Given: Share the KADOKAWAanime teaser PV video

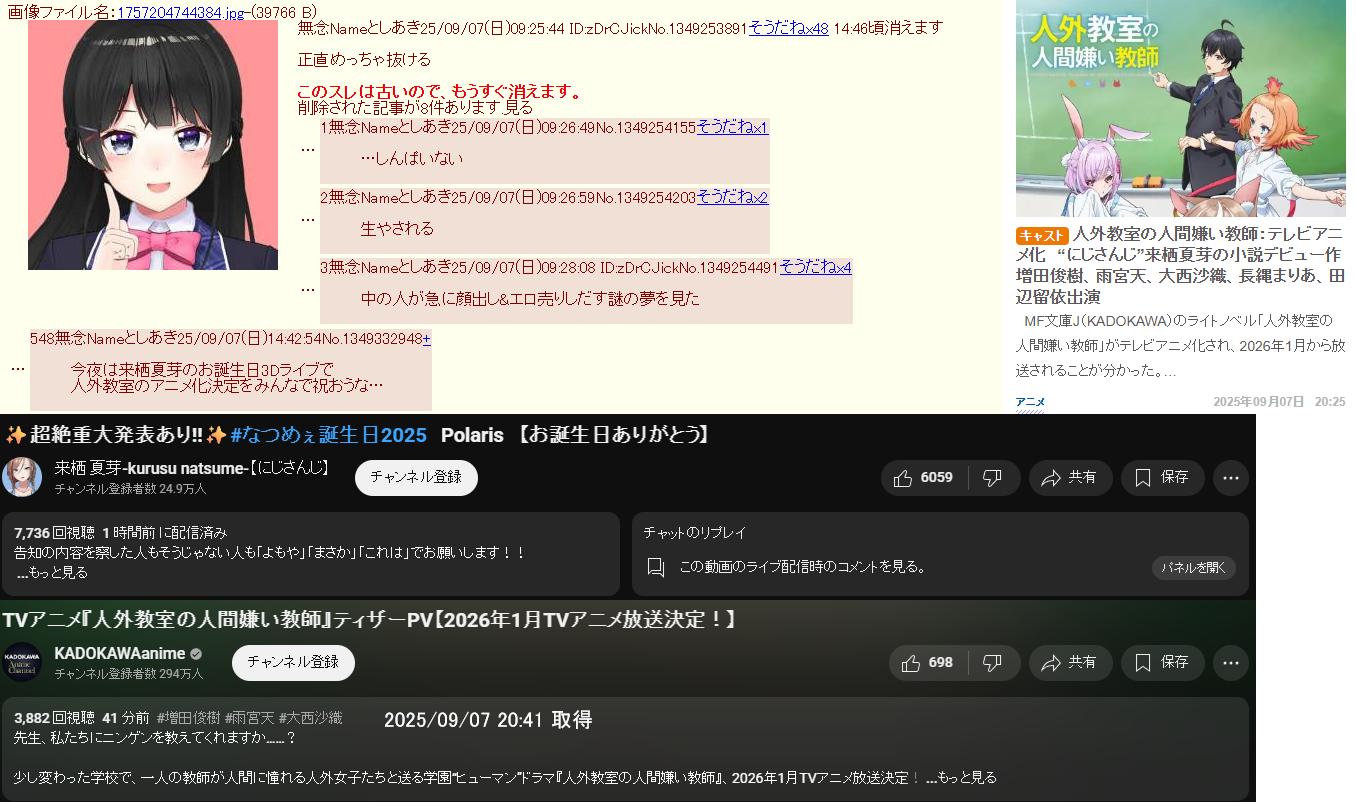Looking at the screenshot, I should coord(1069,663).
